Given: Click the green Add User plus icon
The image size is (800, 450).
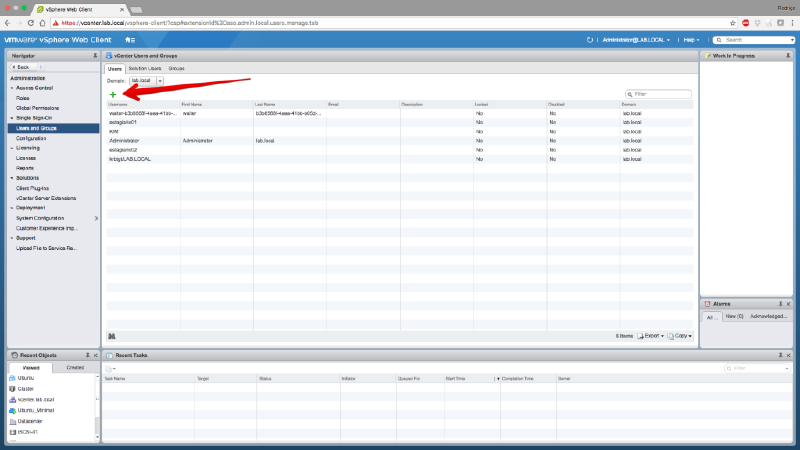Looking at the screenshot, I should [113, 94].
